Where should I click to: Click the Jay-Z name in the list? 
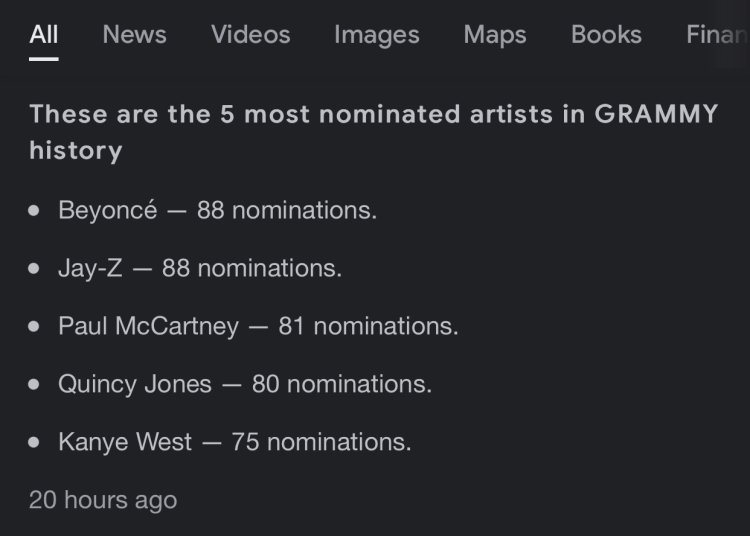(90, 269)
